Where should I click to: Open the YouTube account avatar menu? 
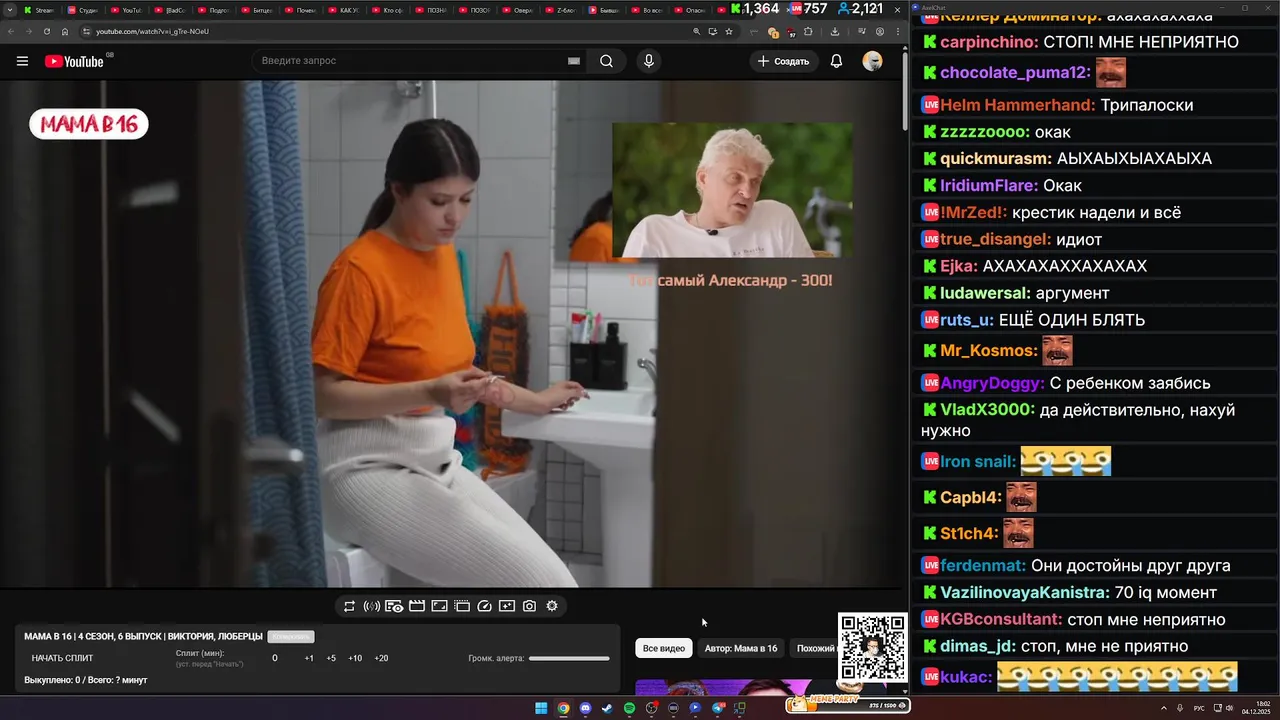point(873,61)
